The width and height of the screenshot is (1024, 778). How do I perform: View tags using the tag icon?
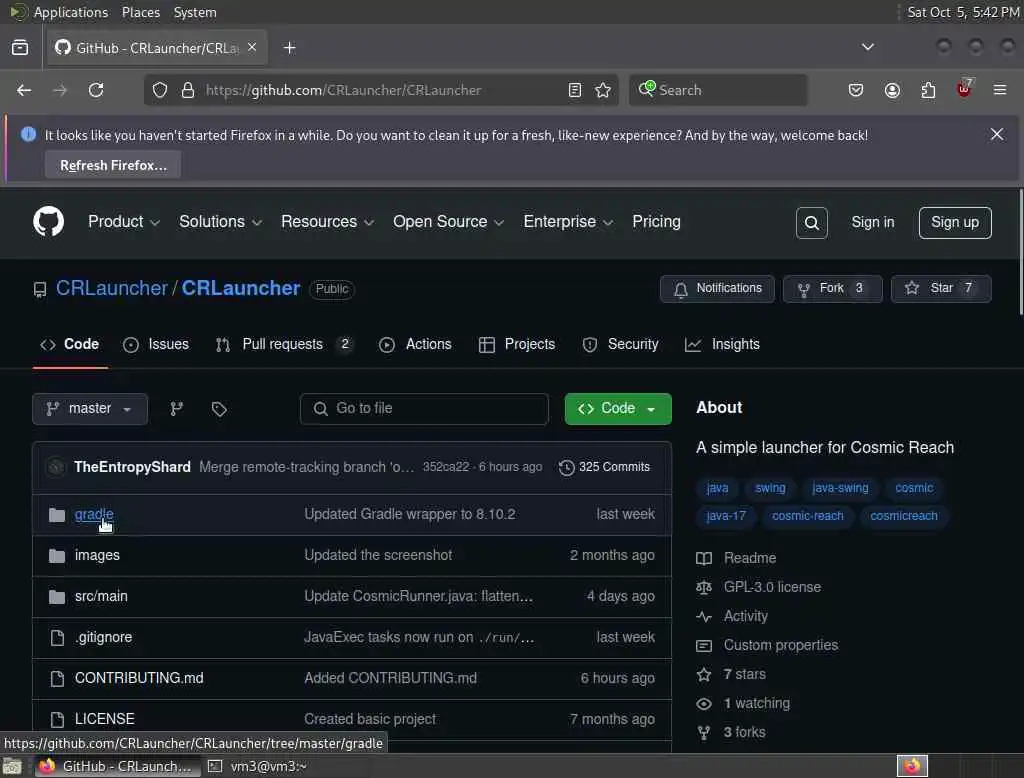pyautogui.click(x=219, y=409)
